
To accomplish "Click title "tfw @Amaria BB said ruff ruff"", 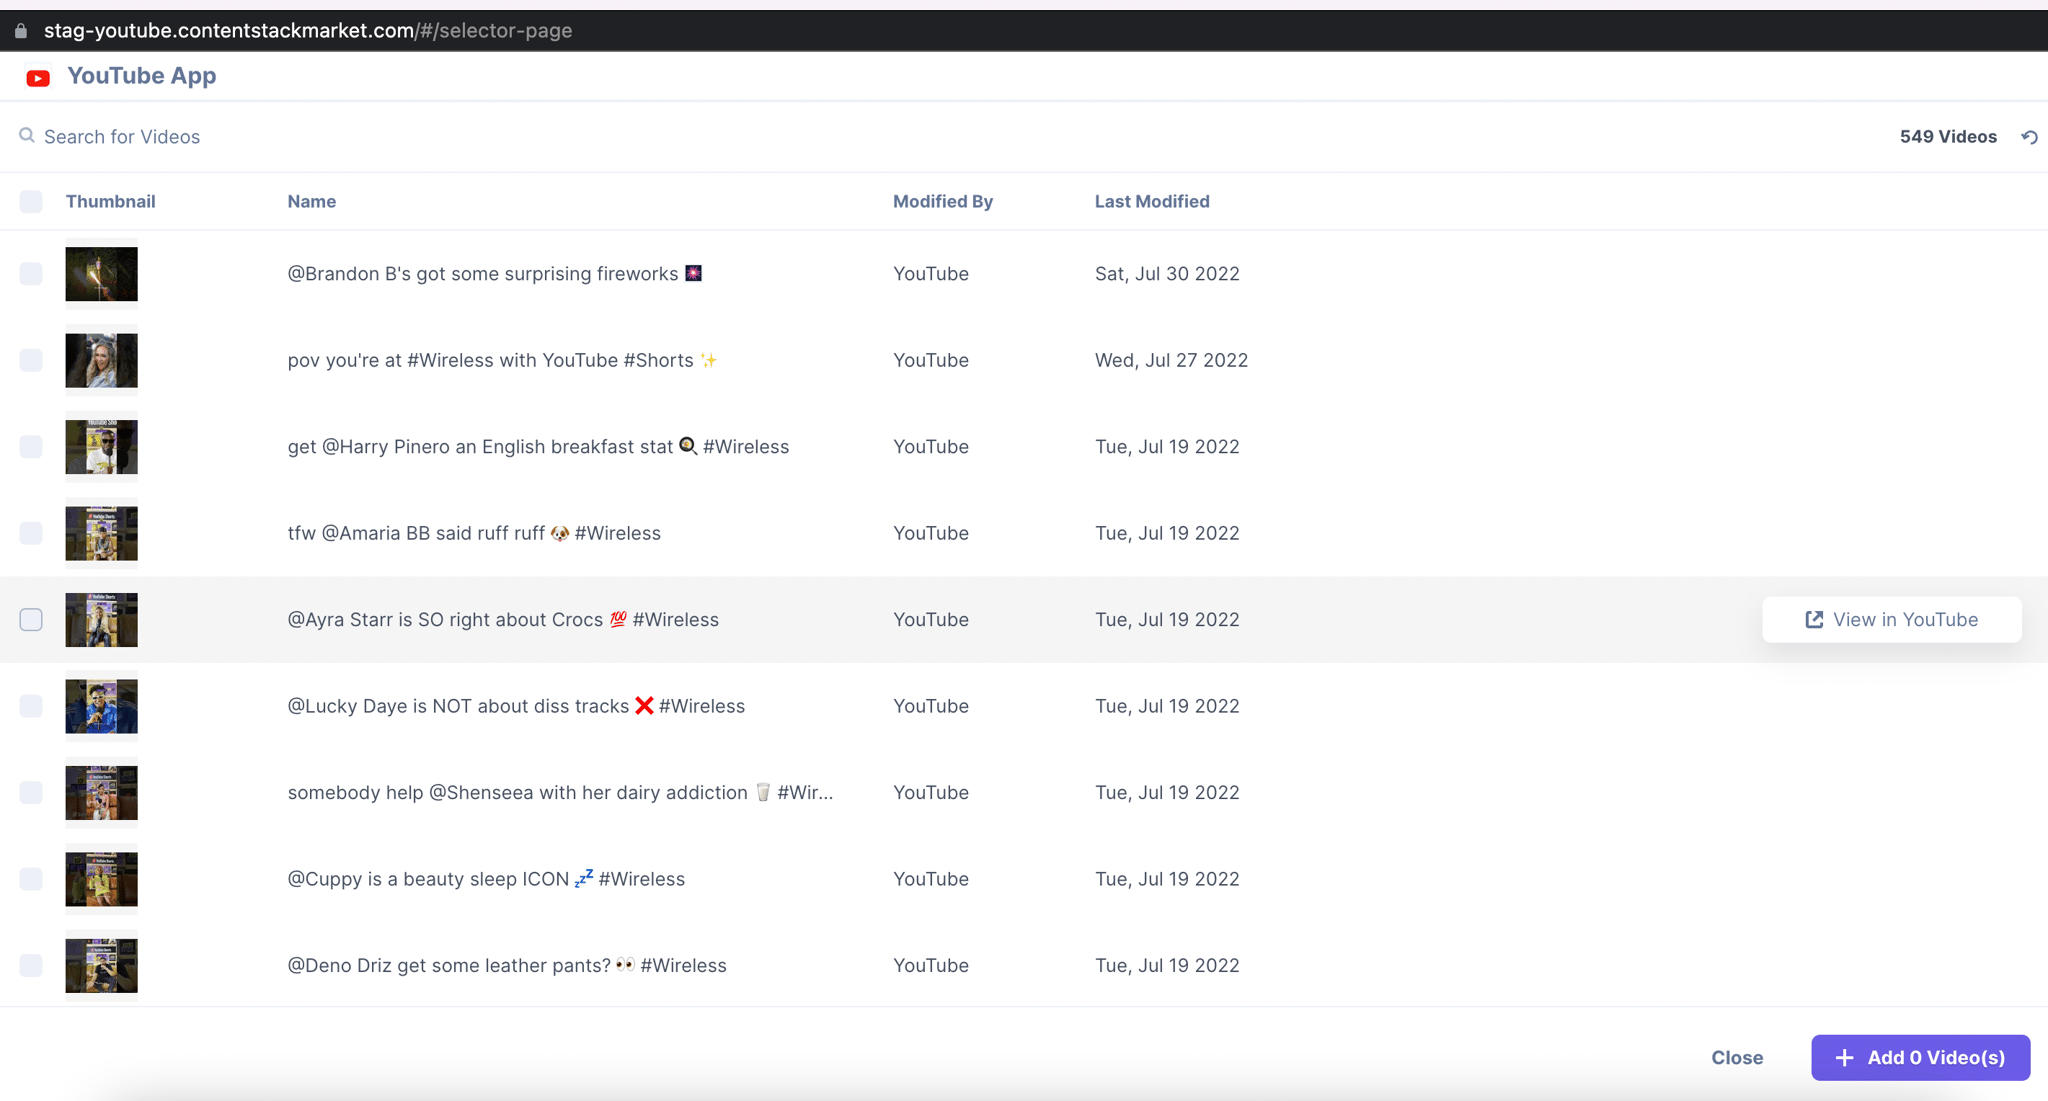I will [416, 533].
